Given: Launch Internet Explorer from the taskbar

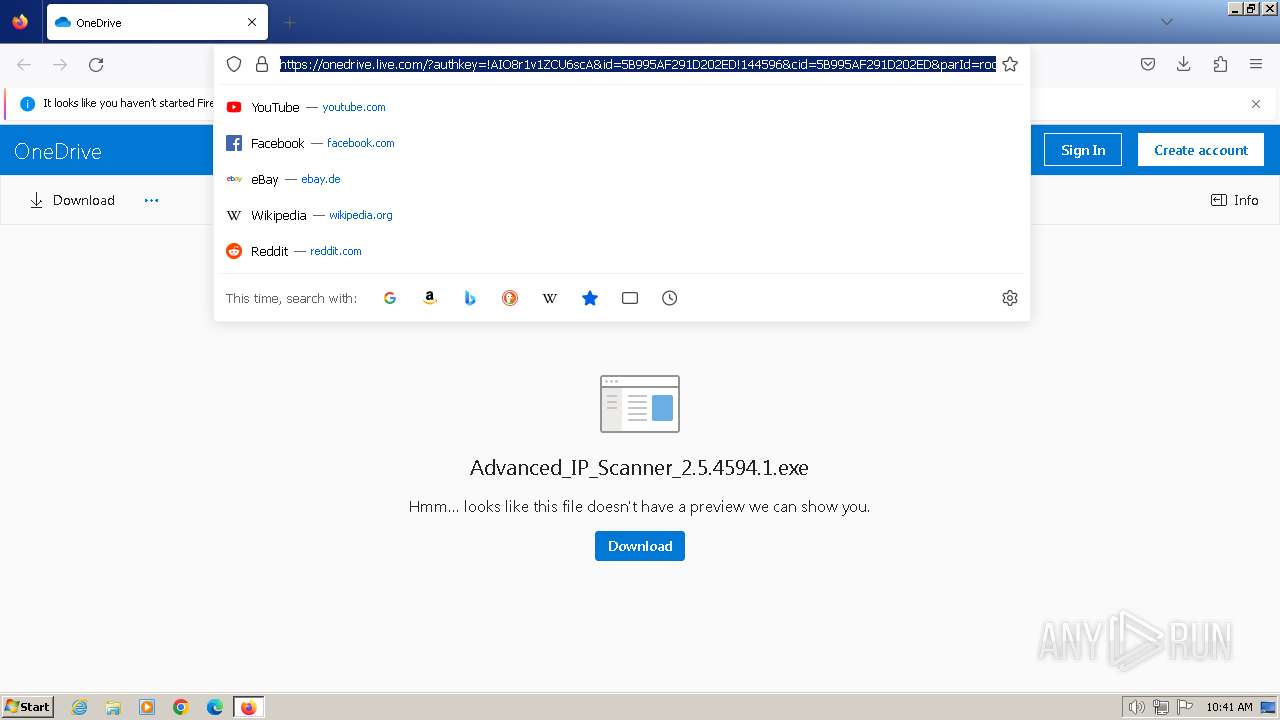Looking at the screenshot, I should click(x=80, y=707).
